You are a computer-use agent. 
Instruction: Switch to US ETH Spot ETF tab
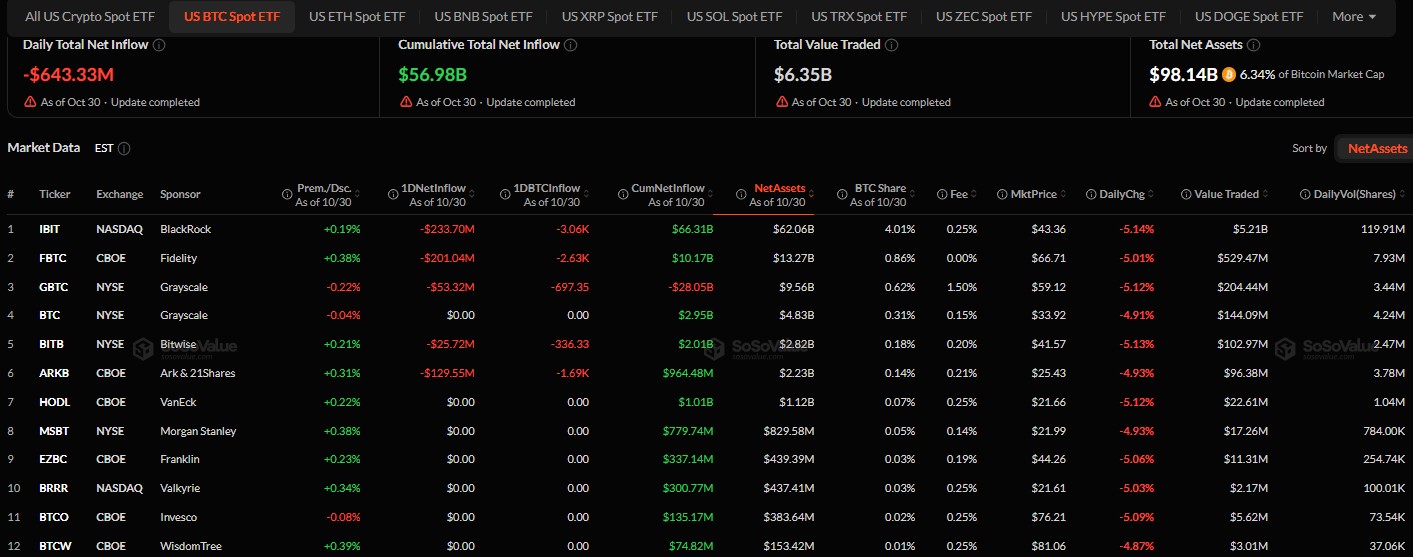(x=358, y=17)
